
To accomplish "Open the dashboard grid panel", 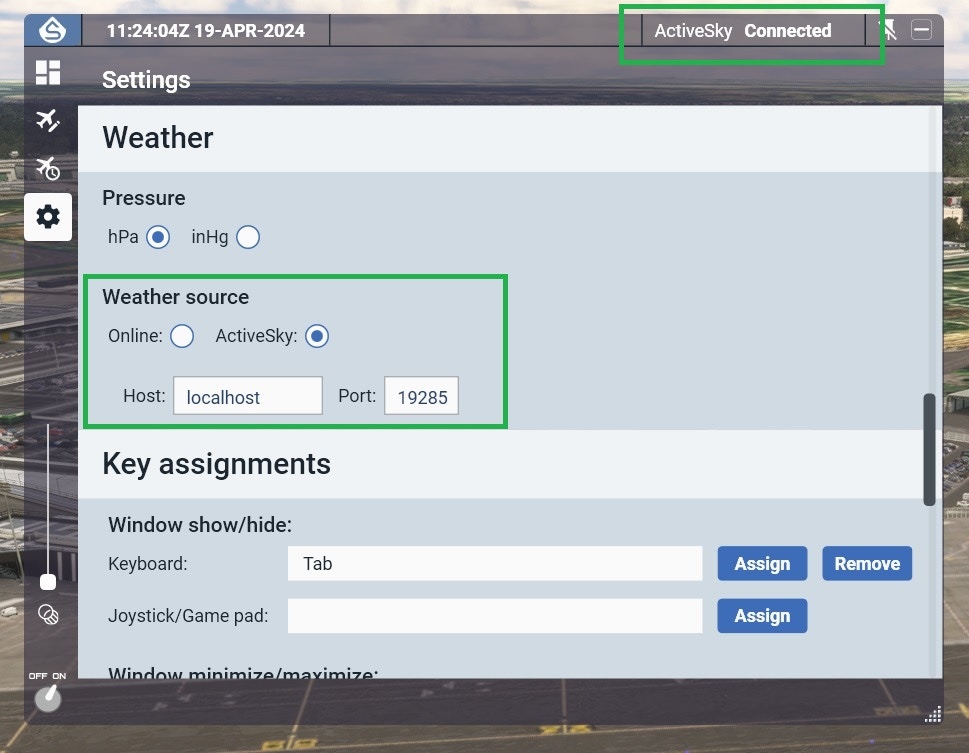I will point(48,72).
